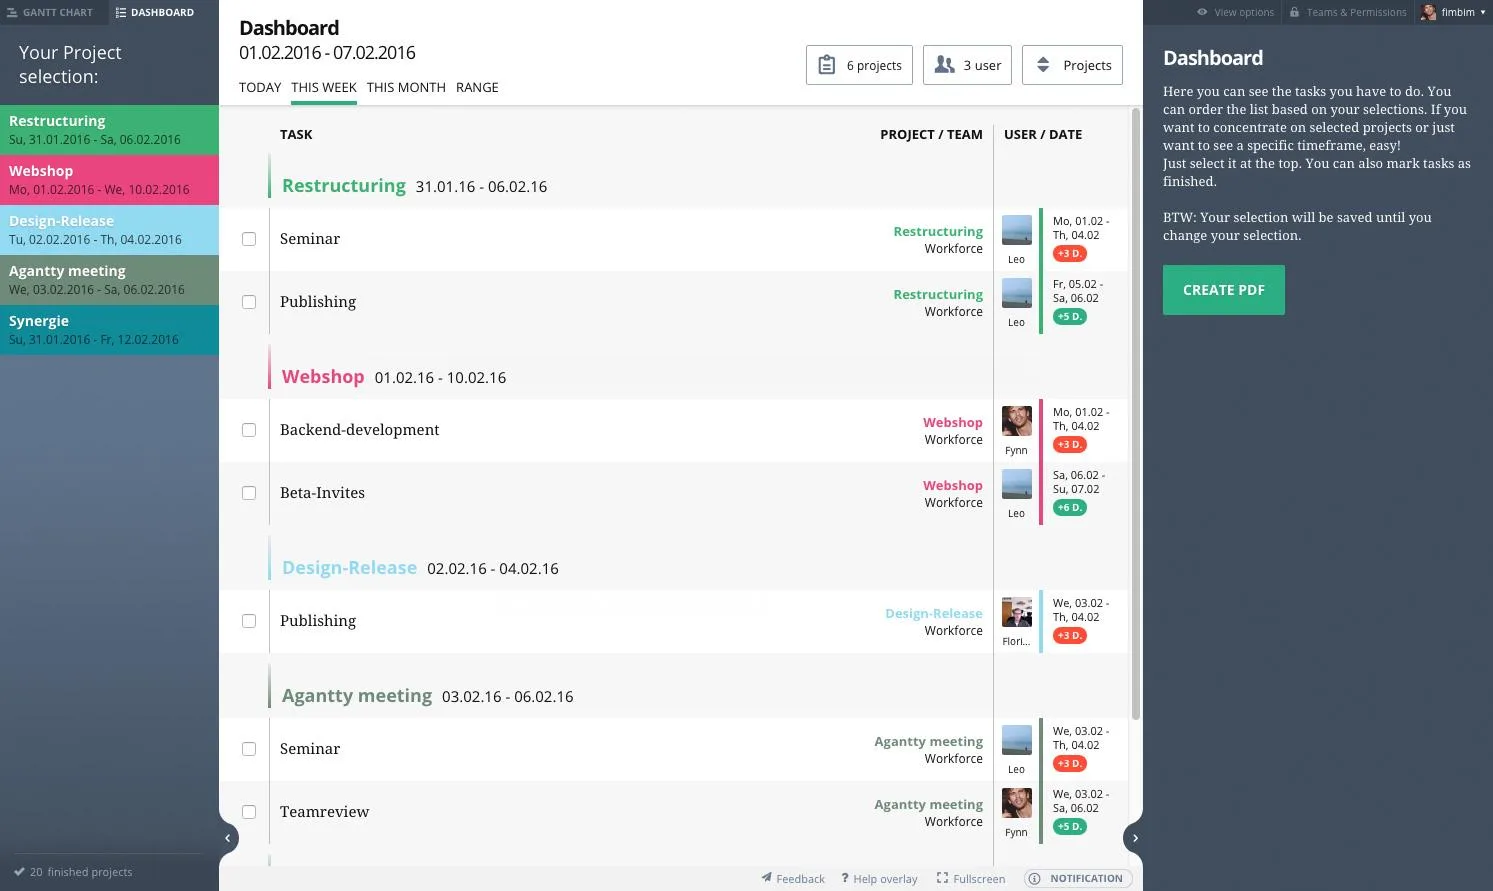1493x891 pixels.
Task: Open the Restructuring project heading
Action: coord(344,186)
